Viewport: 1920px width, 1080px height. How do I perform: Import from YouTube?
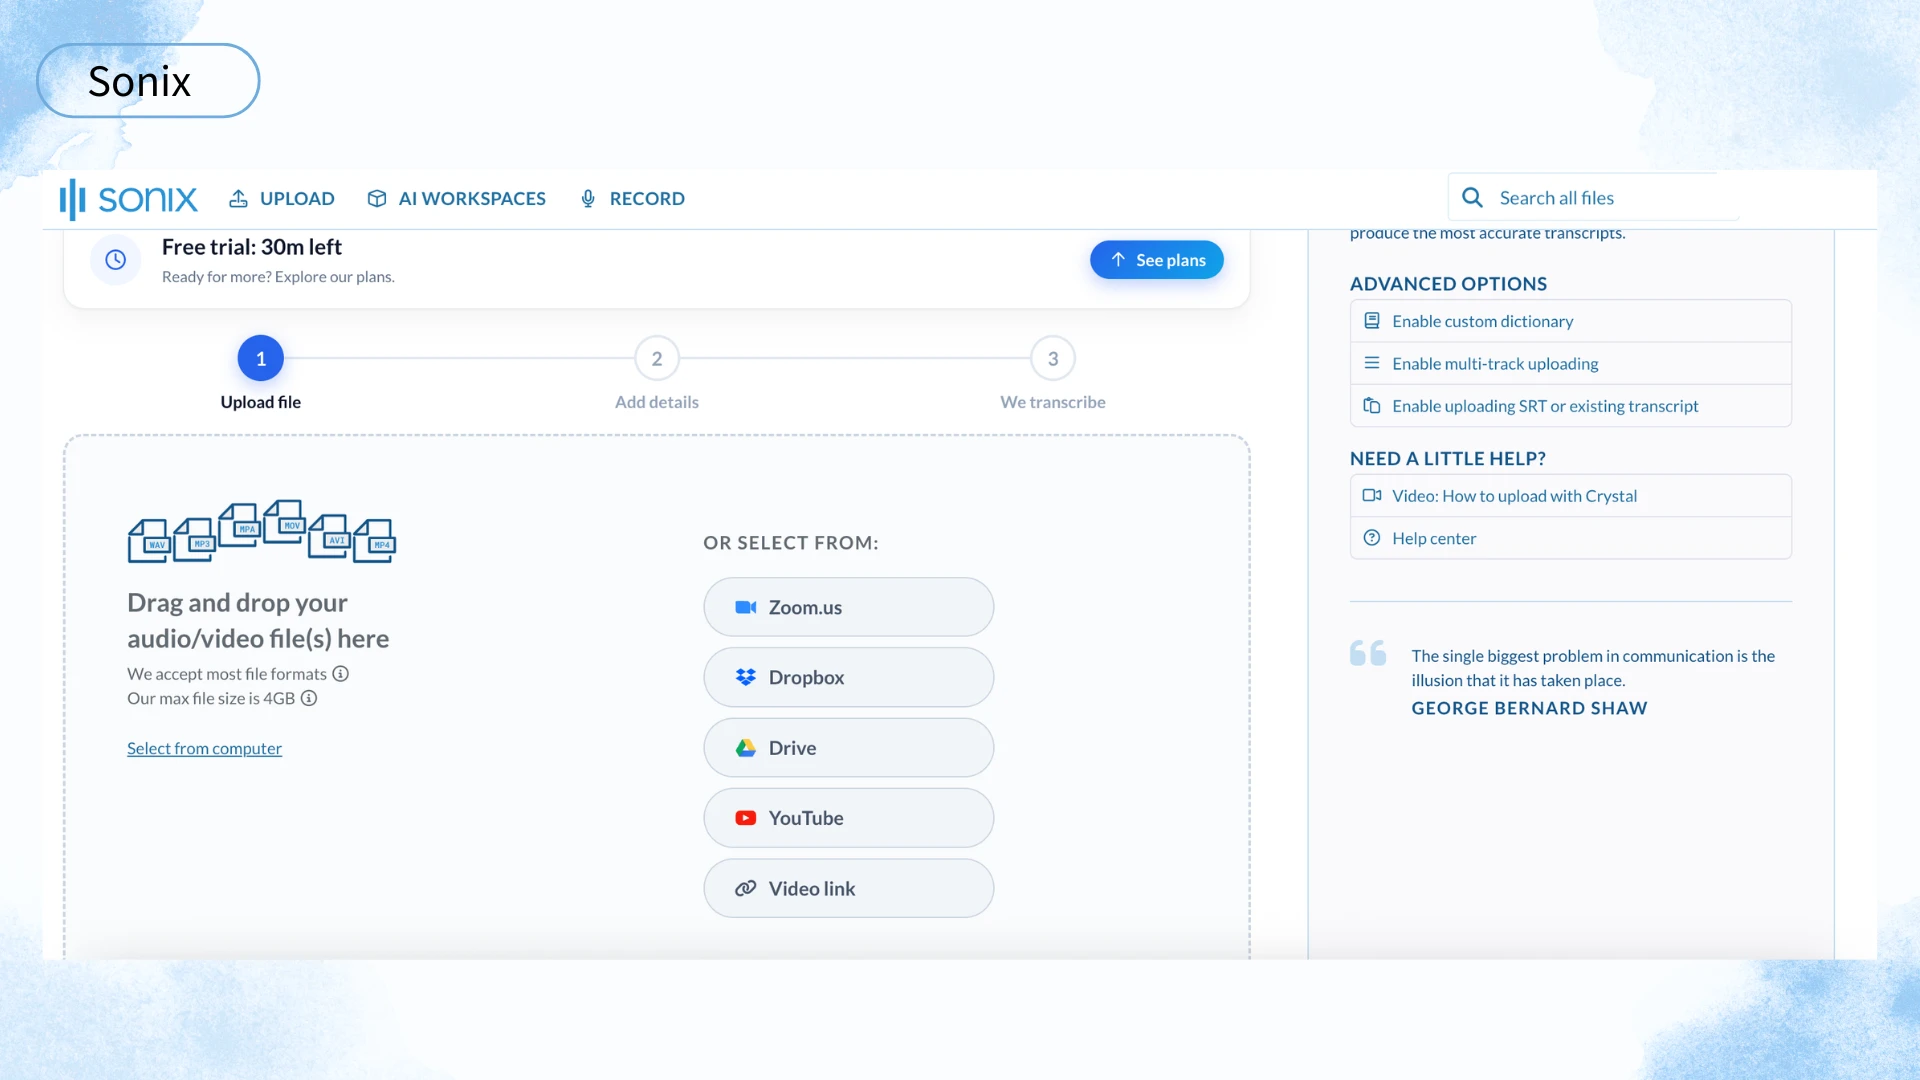pyautogui.click(x=849, y=818)
